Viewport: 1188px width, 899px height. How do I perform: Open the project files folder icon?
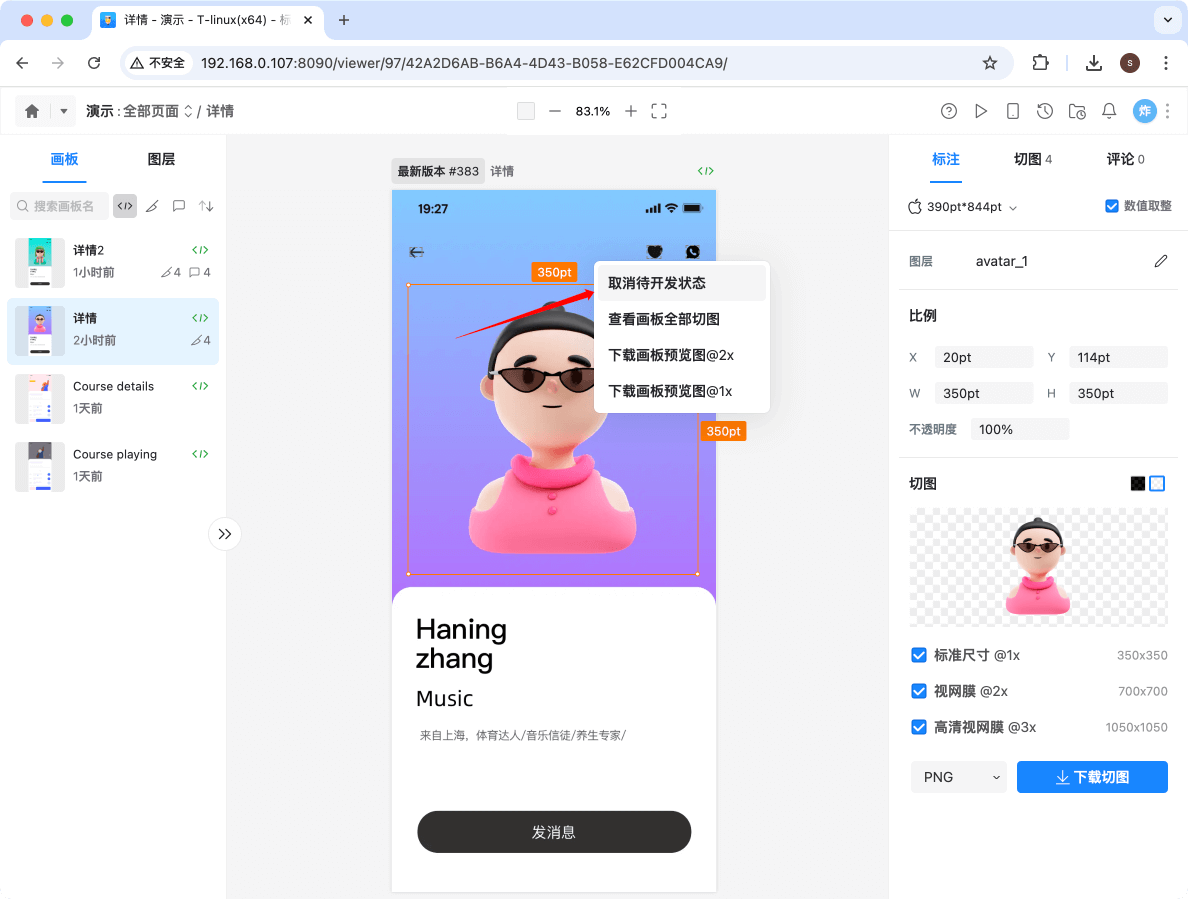pyautogui.click(x=1077, y=111)
